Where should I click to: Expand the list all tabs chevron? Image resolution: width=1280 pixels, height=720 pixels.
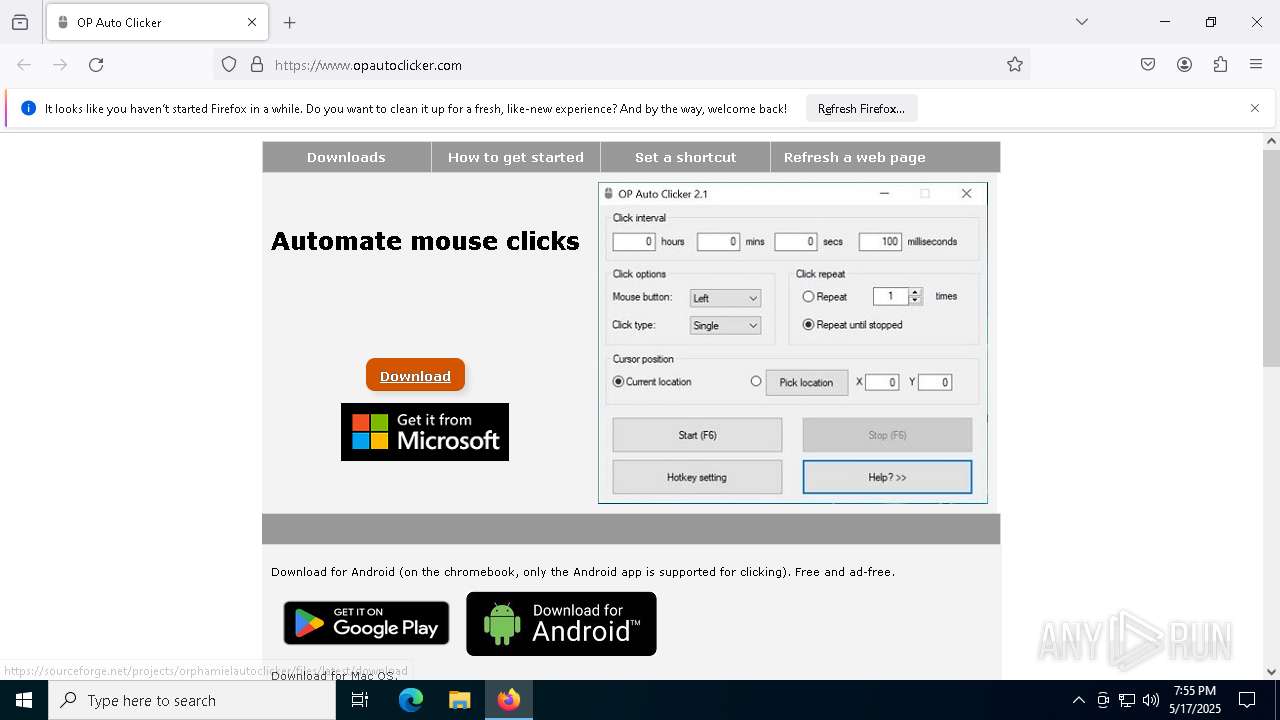pos(1082,22)
